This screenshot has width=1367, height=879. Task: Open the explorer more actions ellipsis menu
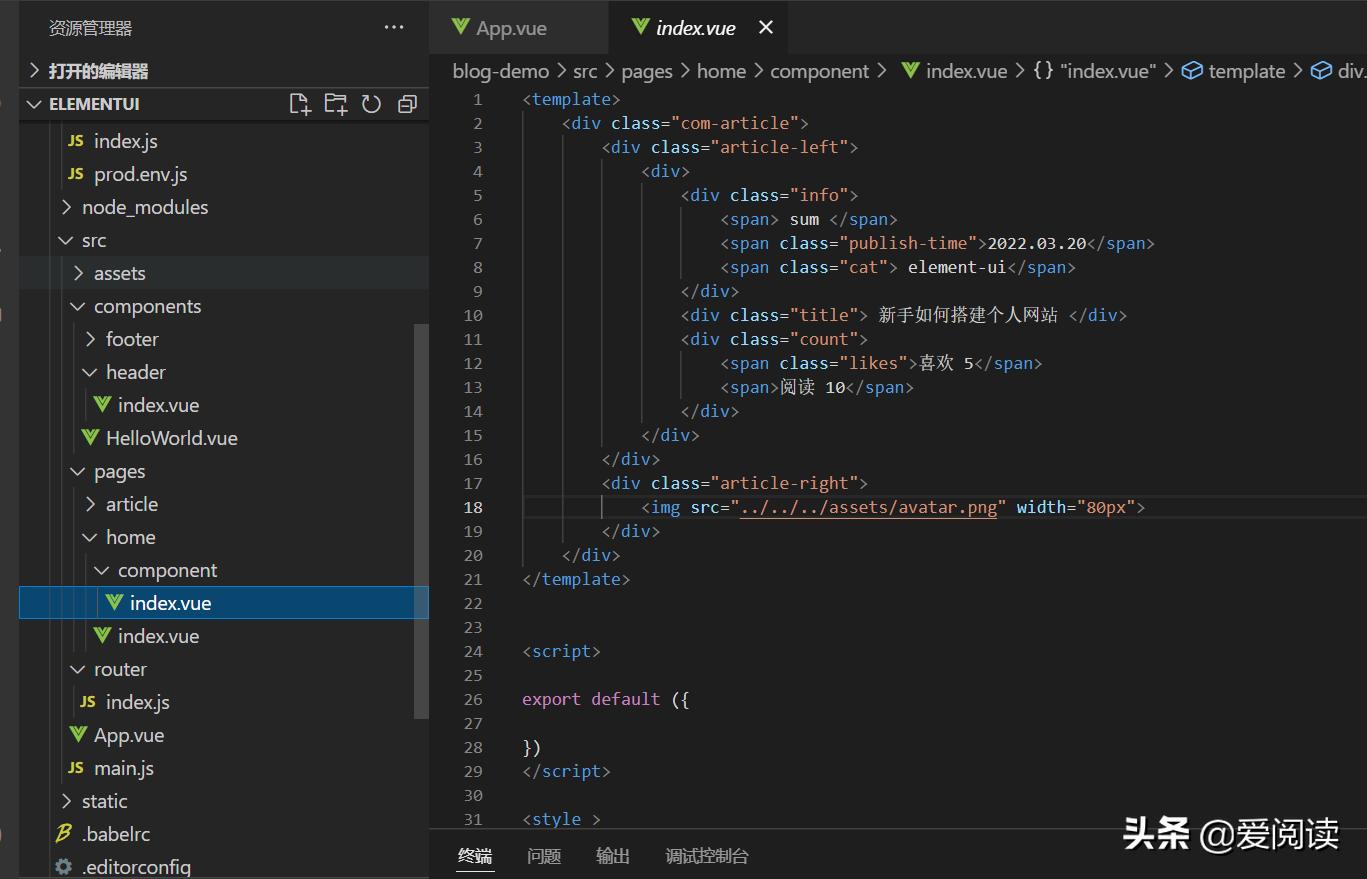tap(394, 28)
